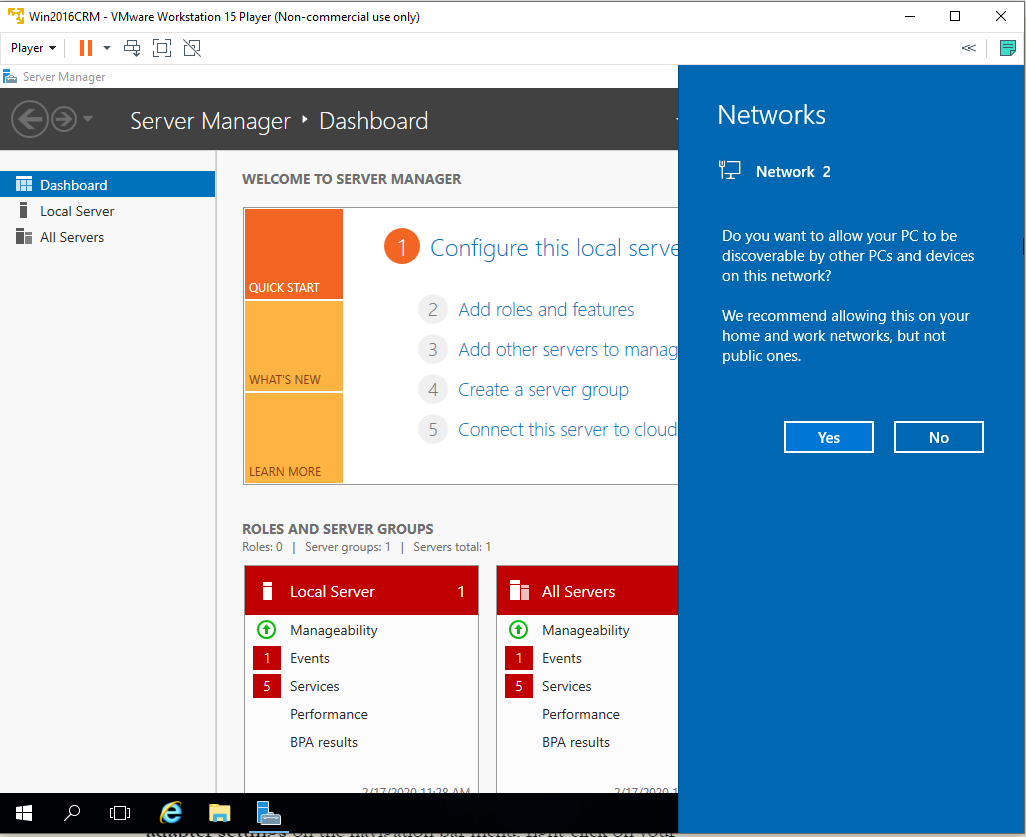
Task: Launch Internet Explorer from the taskbar
Action: pos(170,813)
